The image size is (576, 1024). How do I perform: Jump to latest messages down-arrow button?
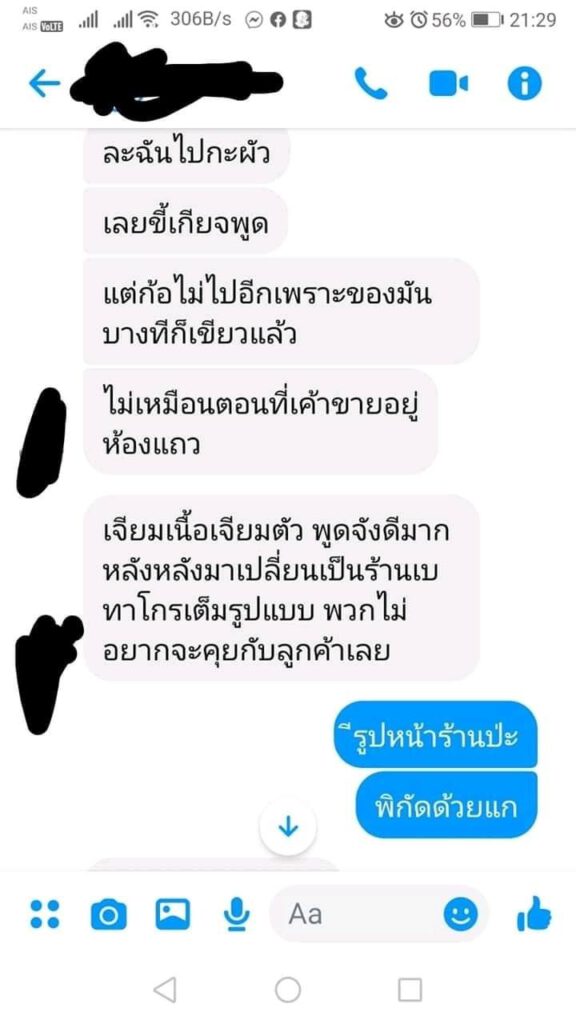[287, 827]
